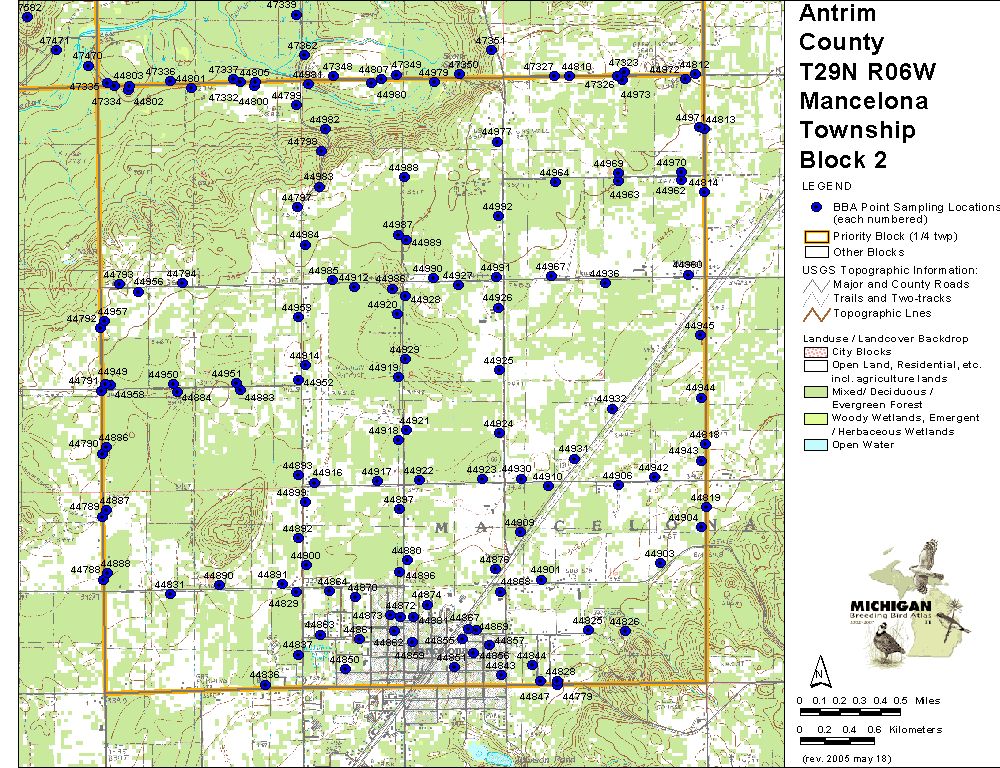Click the City Blocks color swatch

pos(817,352)
